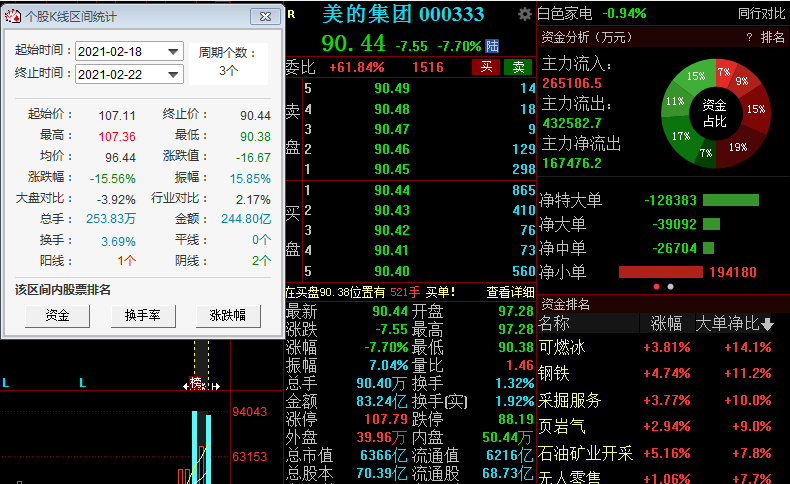Select first red page dot under 净小单
The width and height of the screenshot is (790, 484).
coord(656,287)
